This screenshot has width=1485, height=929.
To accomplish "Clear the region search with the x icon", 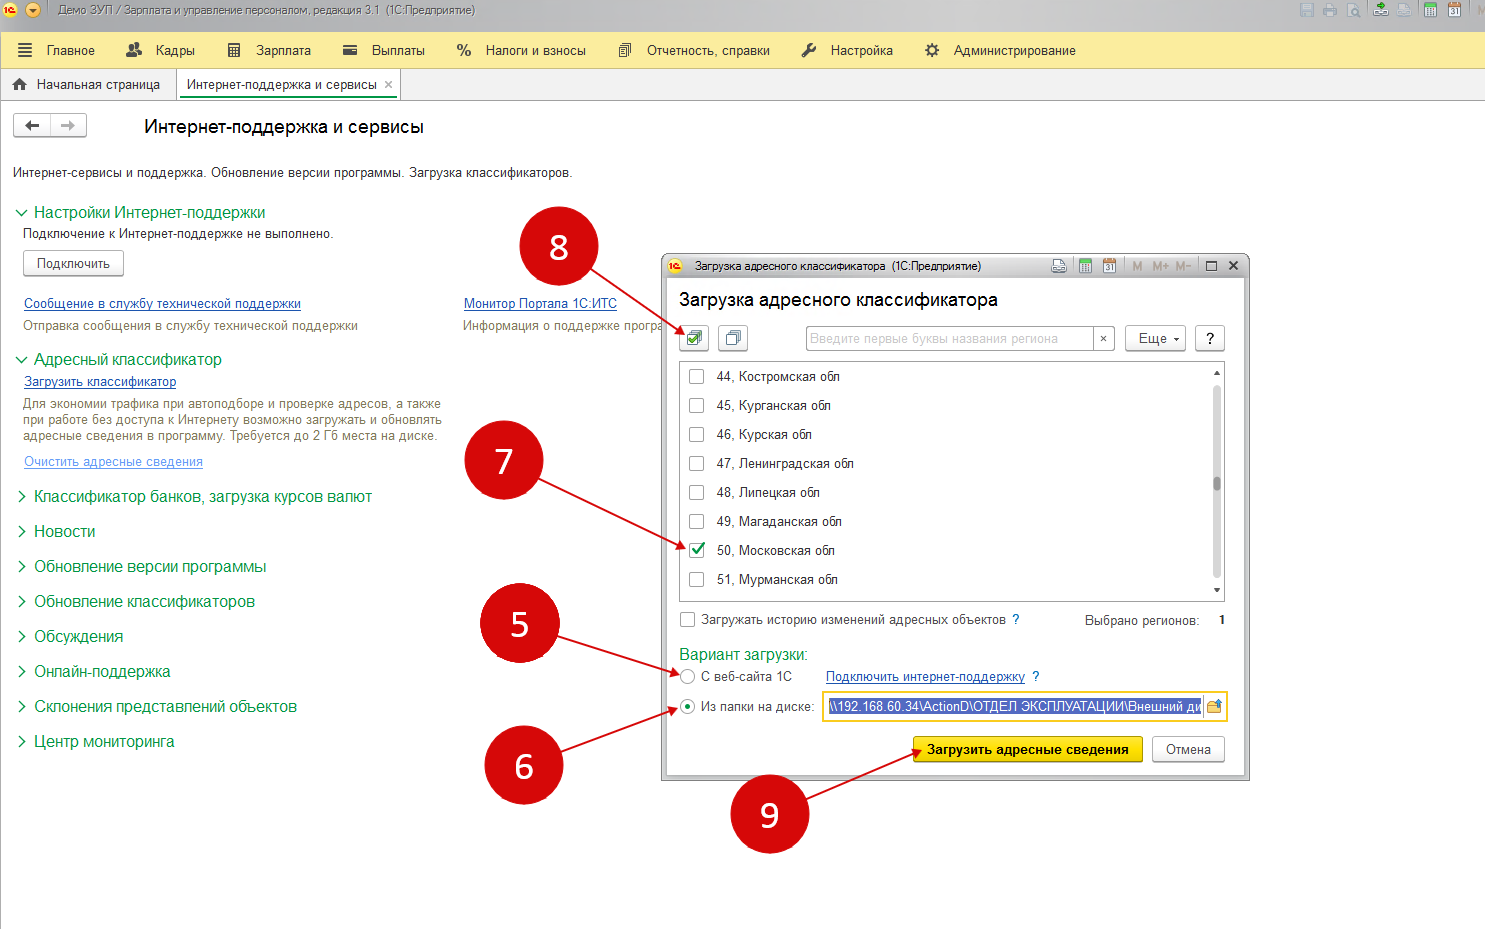I will pyautogui.click(x=1103, y=339).
